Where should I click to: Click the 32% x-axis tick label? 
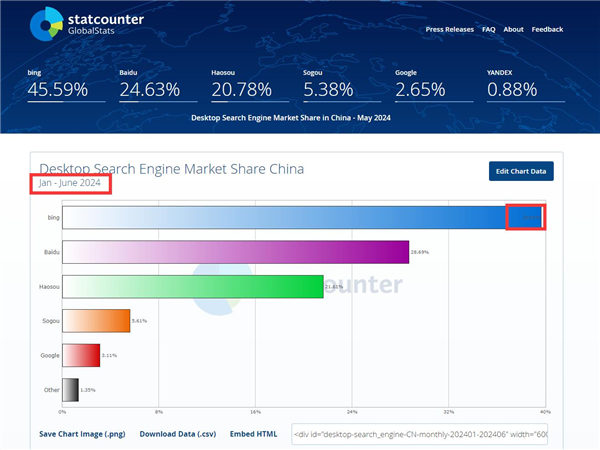click(449, 412)
